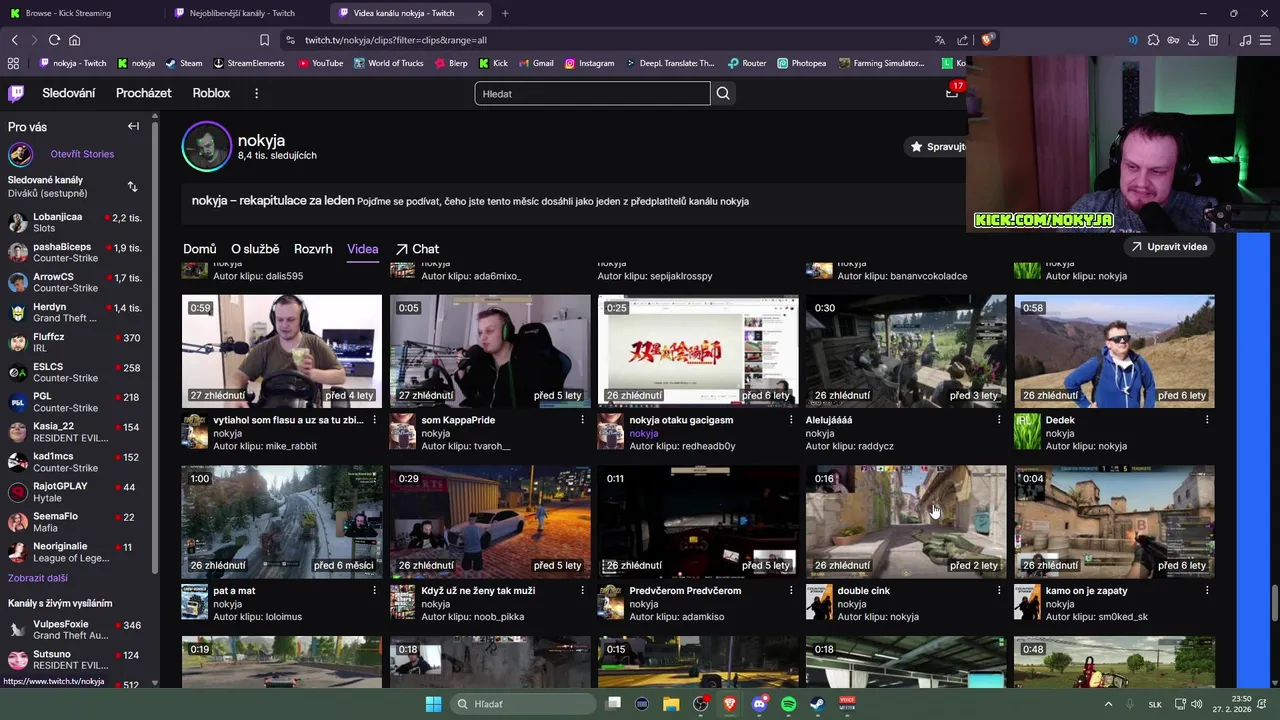The width and height of the screenshot is (1280, 720).
Task: Open pashaBiceps channel in sidebar
Action: coord(75,252)
